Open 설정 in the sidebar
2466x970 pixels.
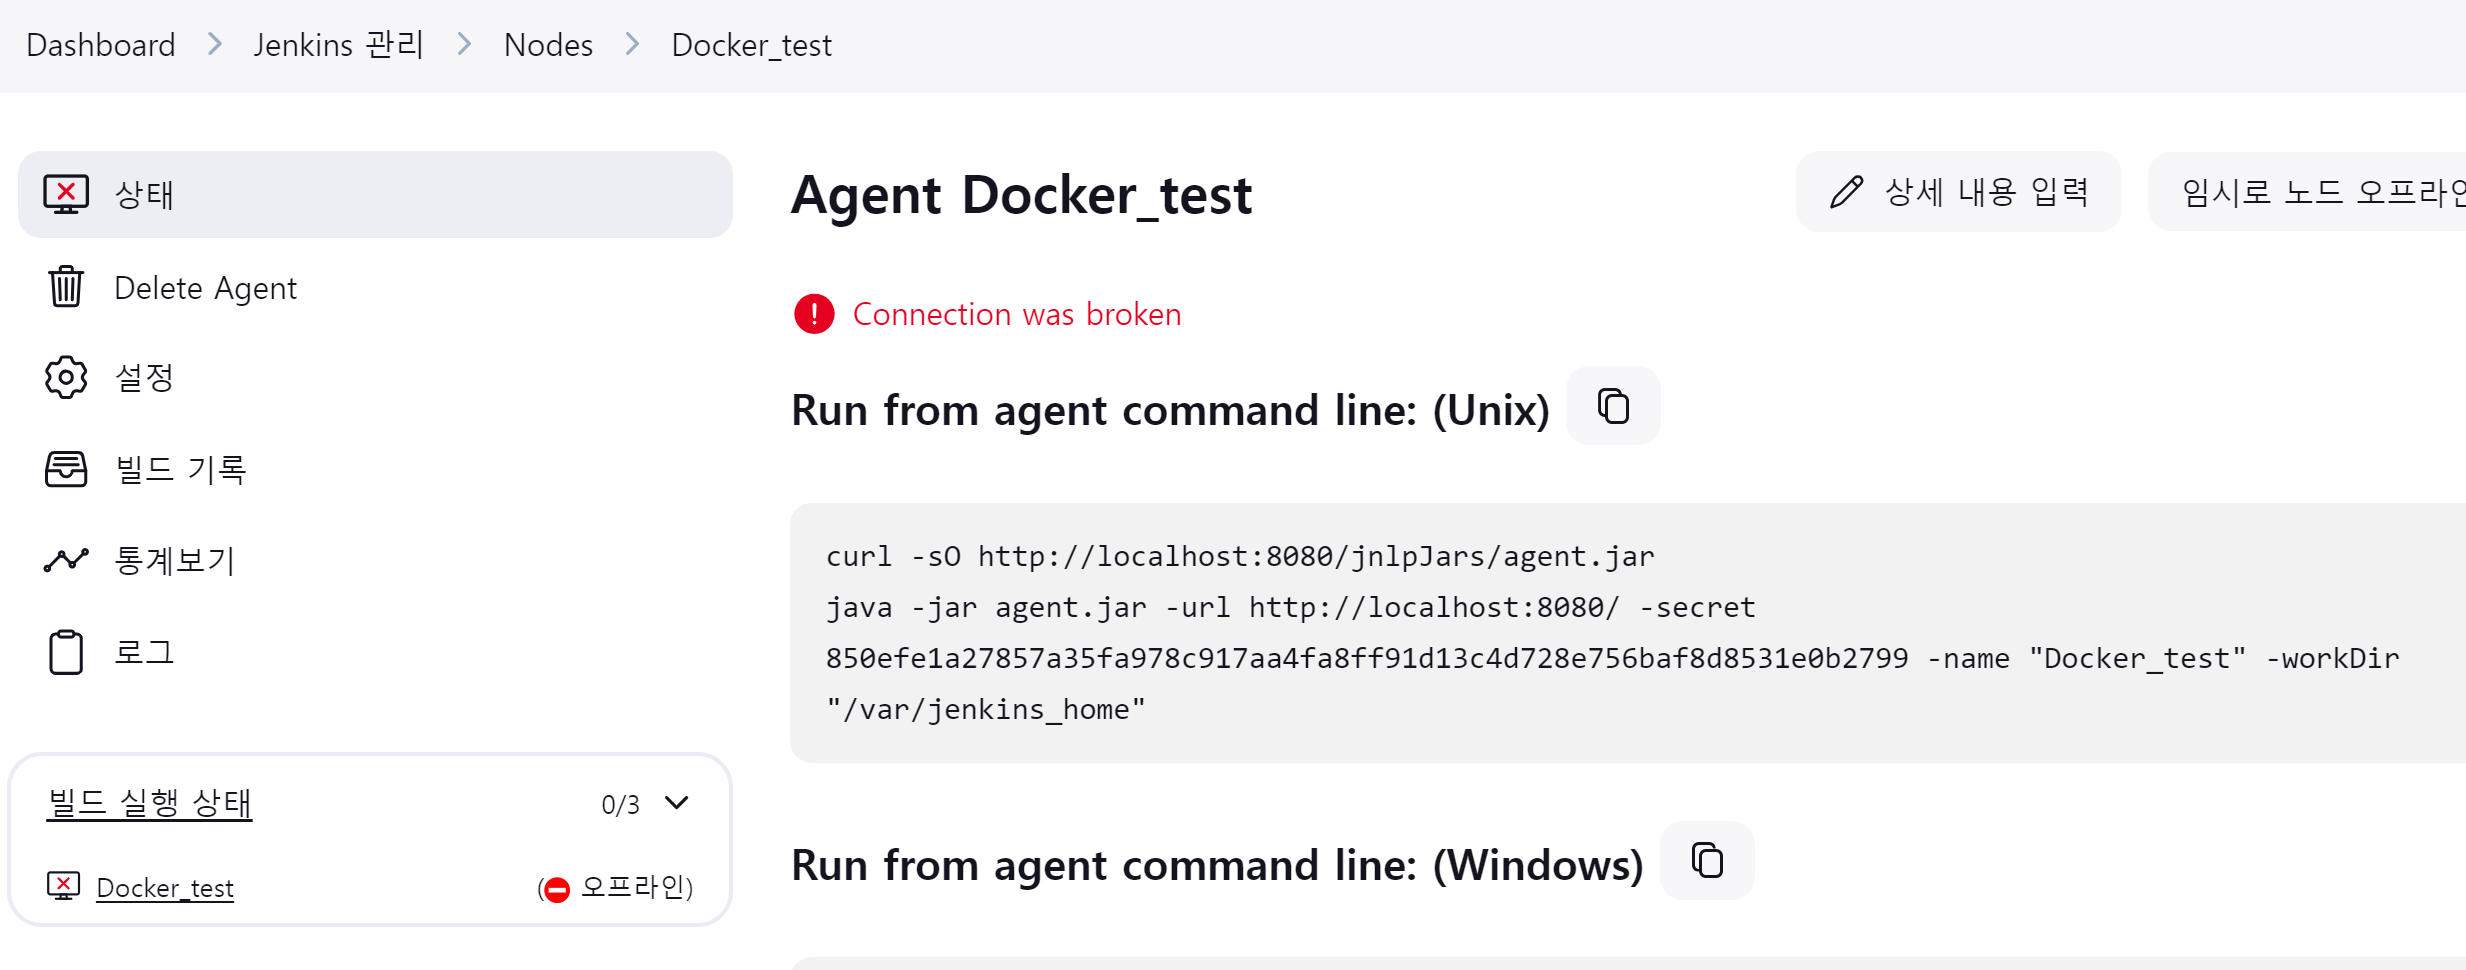pos(375,378)
